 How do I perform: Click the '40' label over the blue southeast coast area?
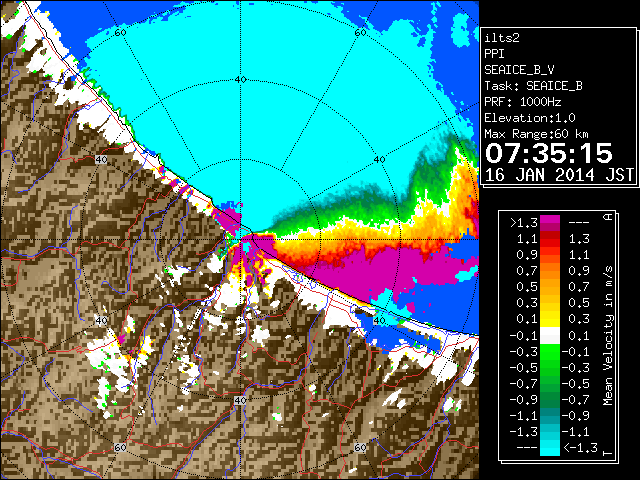point(380,320)
